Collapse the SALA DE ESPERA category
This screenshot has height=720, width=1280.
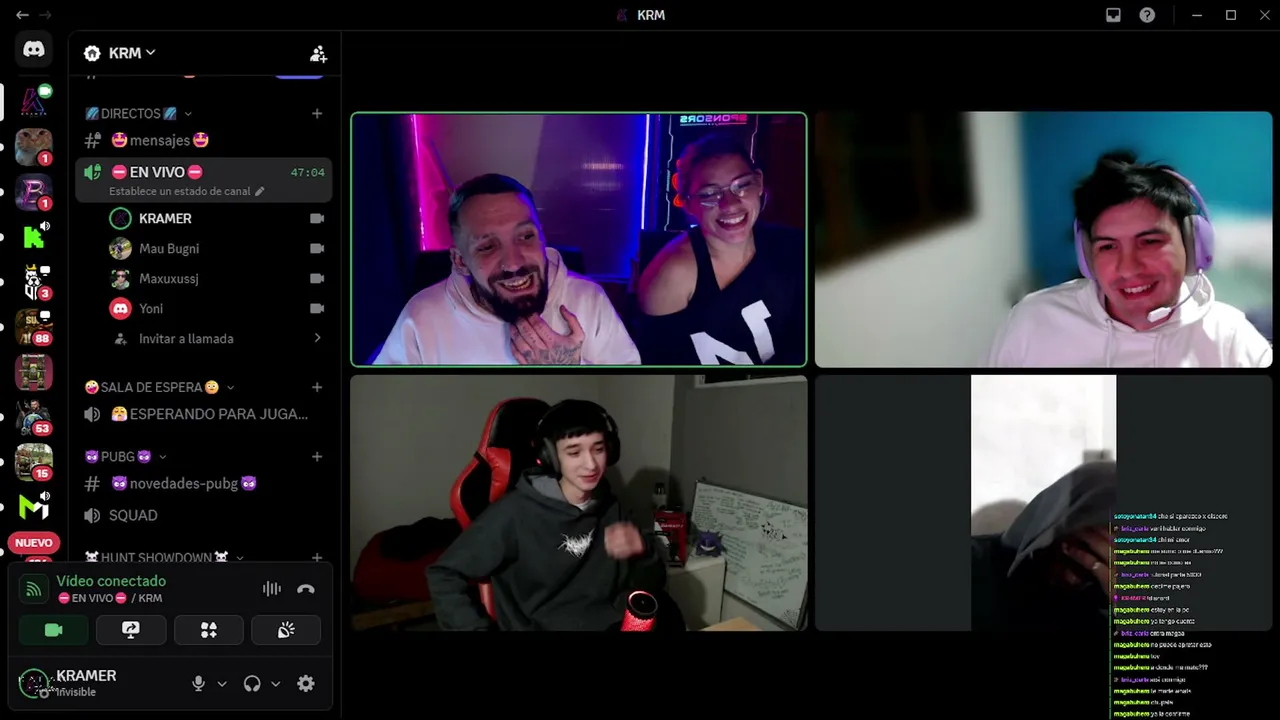tap(160, 387)
